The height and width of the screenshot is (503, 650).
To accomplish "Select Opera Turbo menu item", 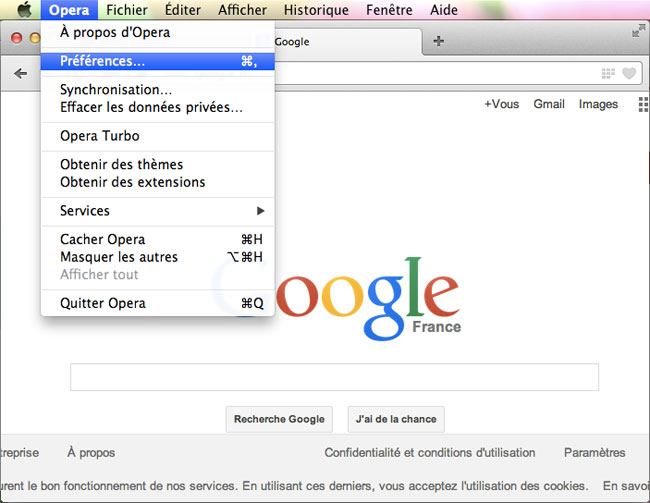I will 158,136.
